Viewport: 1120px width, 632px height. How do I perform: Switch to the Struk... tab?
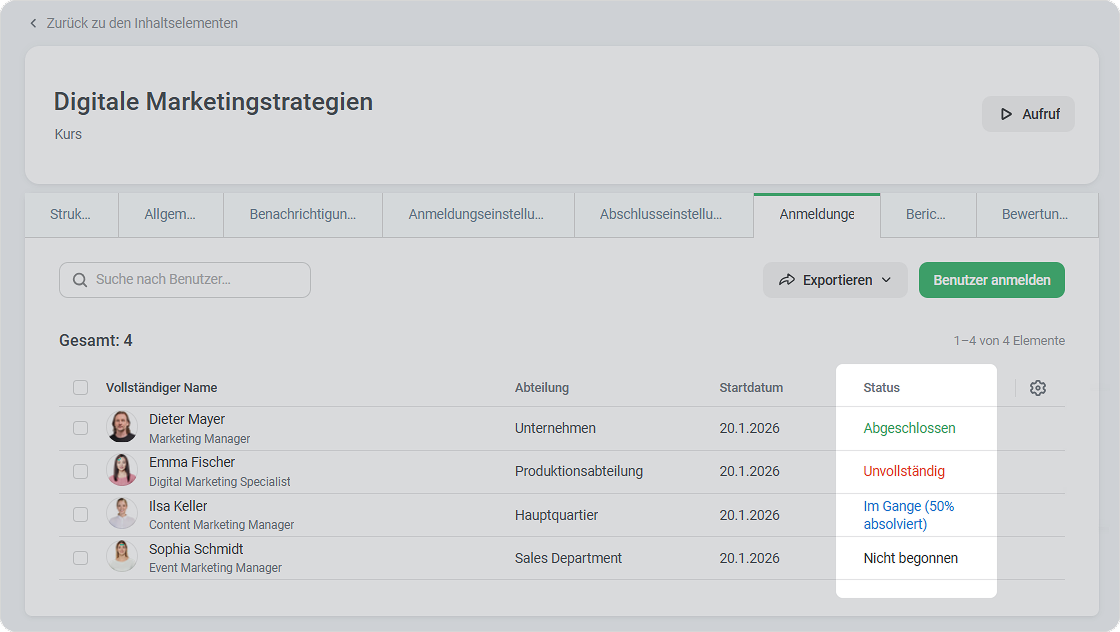pos(71,215)
